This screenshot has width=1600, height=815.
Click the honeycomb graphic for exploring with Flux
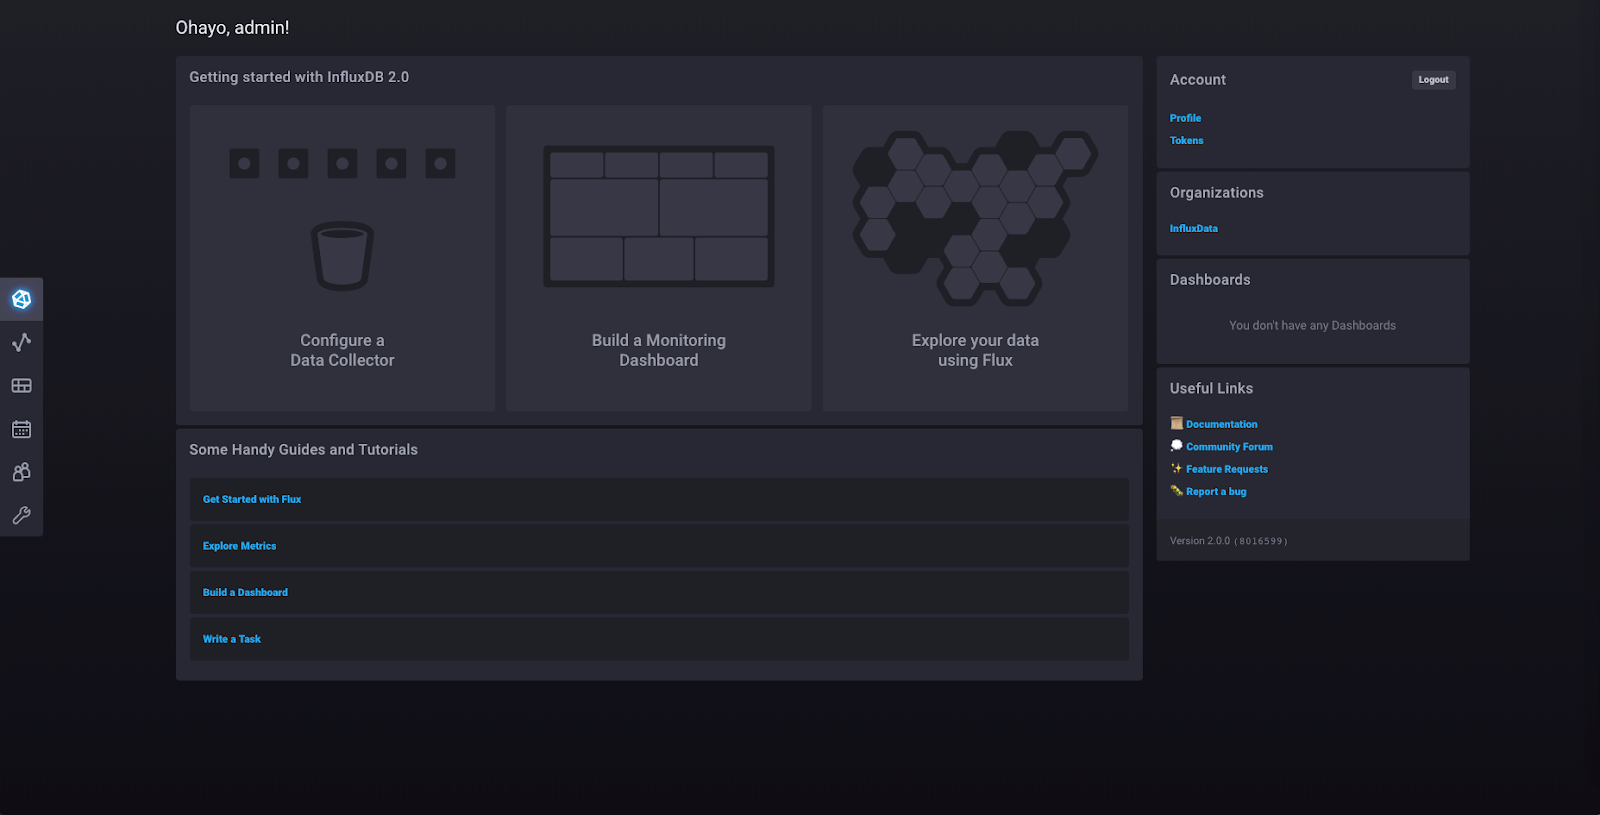pyautogui.click(x=974, y=217)
